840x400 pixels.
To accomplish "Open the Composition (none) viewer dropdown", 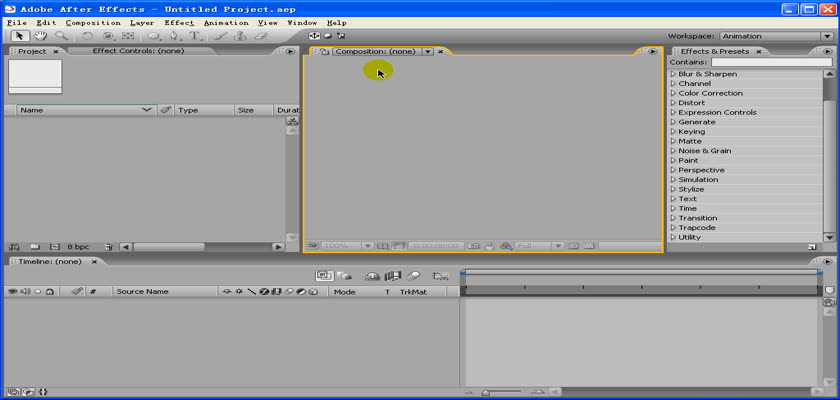I will point(428,52).
